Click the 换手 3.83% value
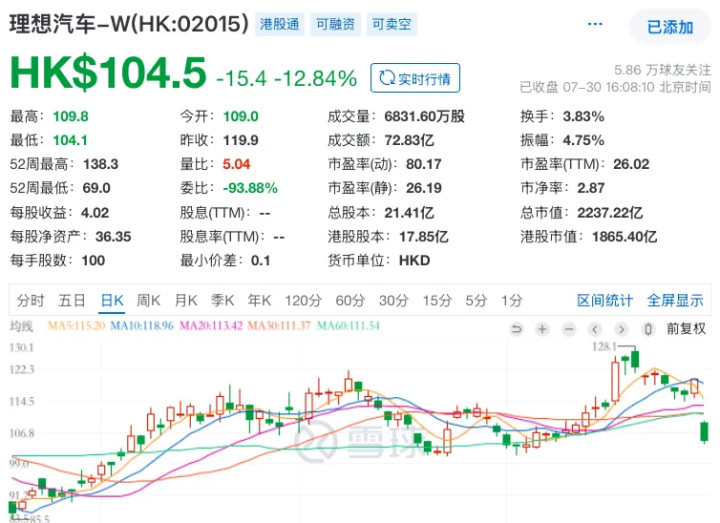The height and width of the screenshot is (523, 720). point(583,116)
